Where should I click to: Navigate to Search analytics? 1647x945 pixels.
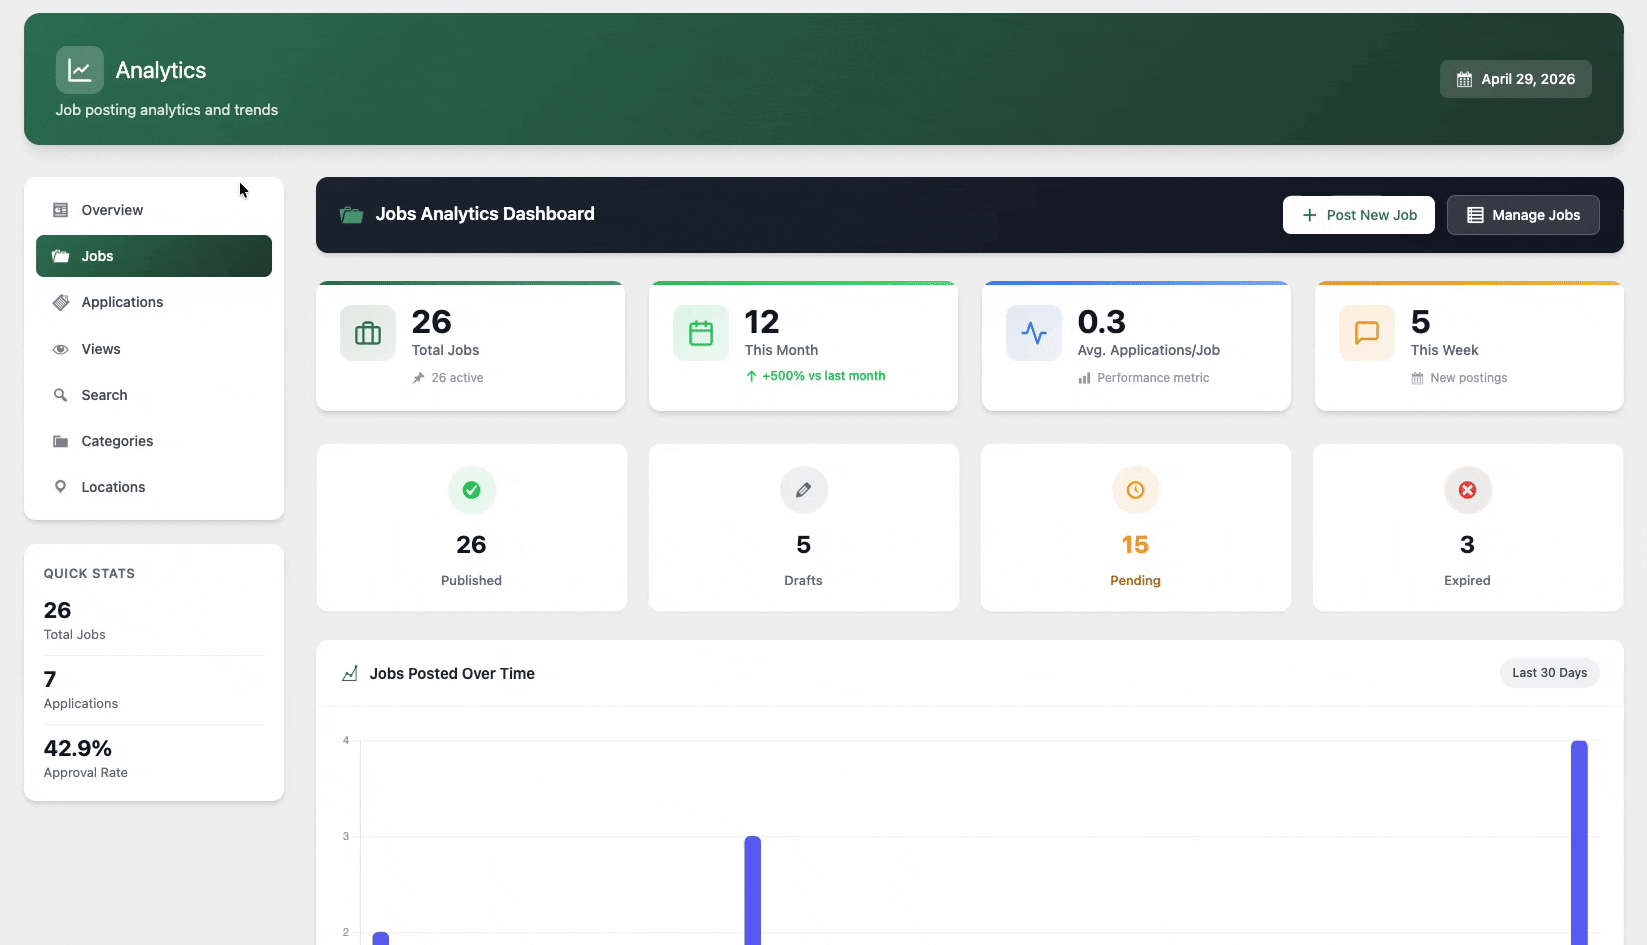104,395
